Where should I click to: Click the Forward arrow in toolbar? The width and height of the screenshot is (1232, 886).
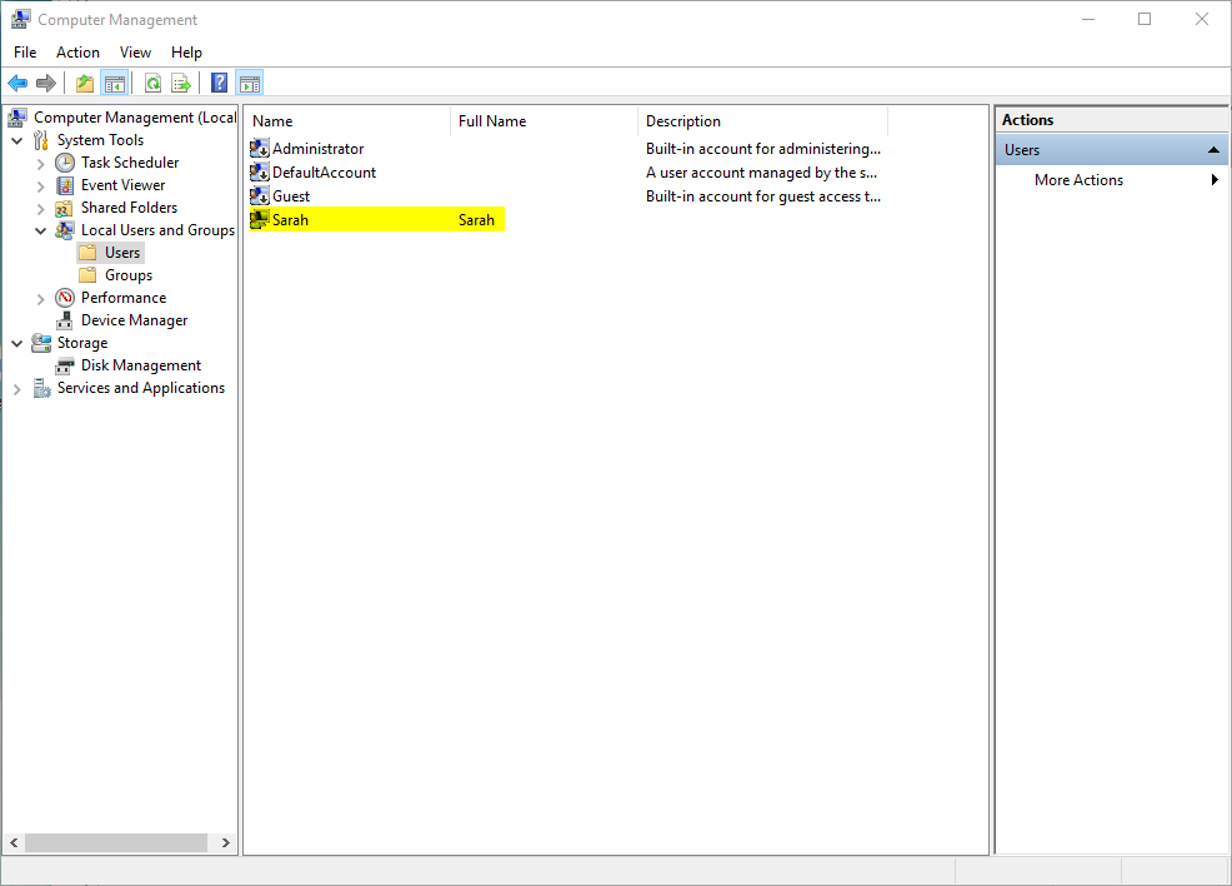tap(45, 83)
